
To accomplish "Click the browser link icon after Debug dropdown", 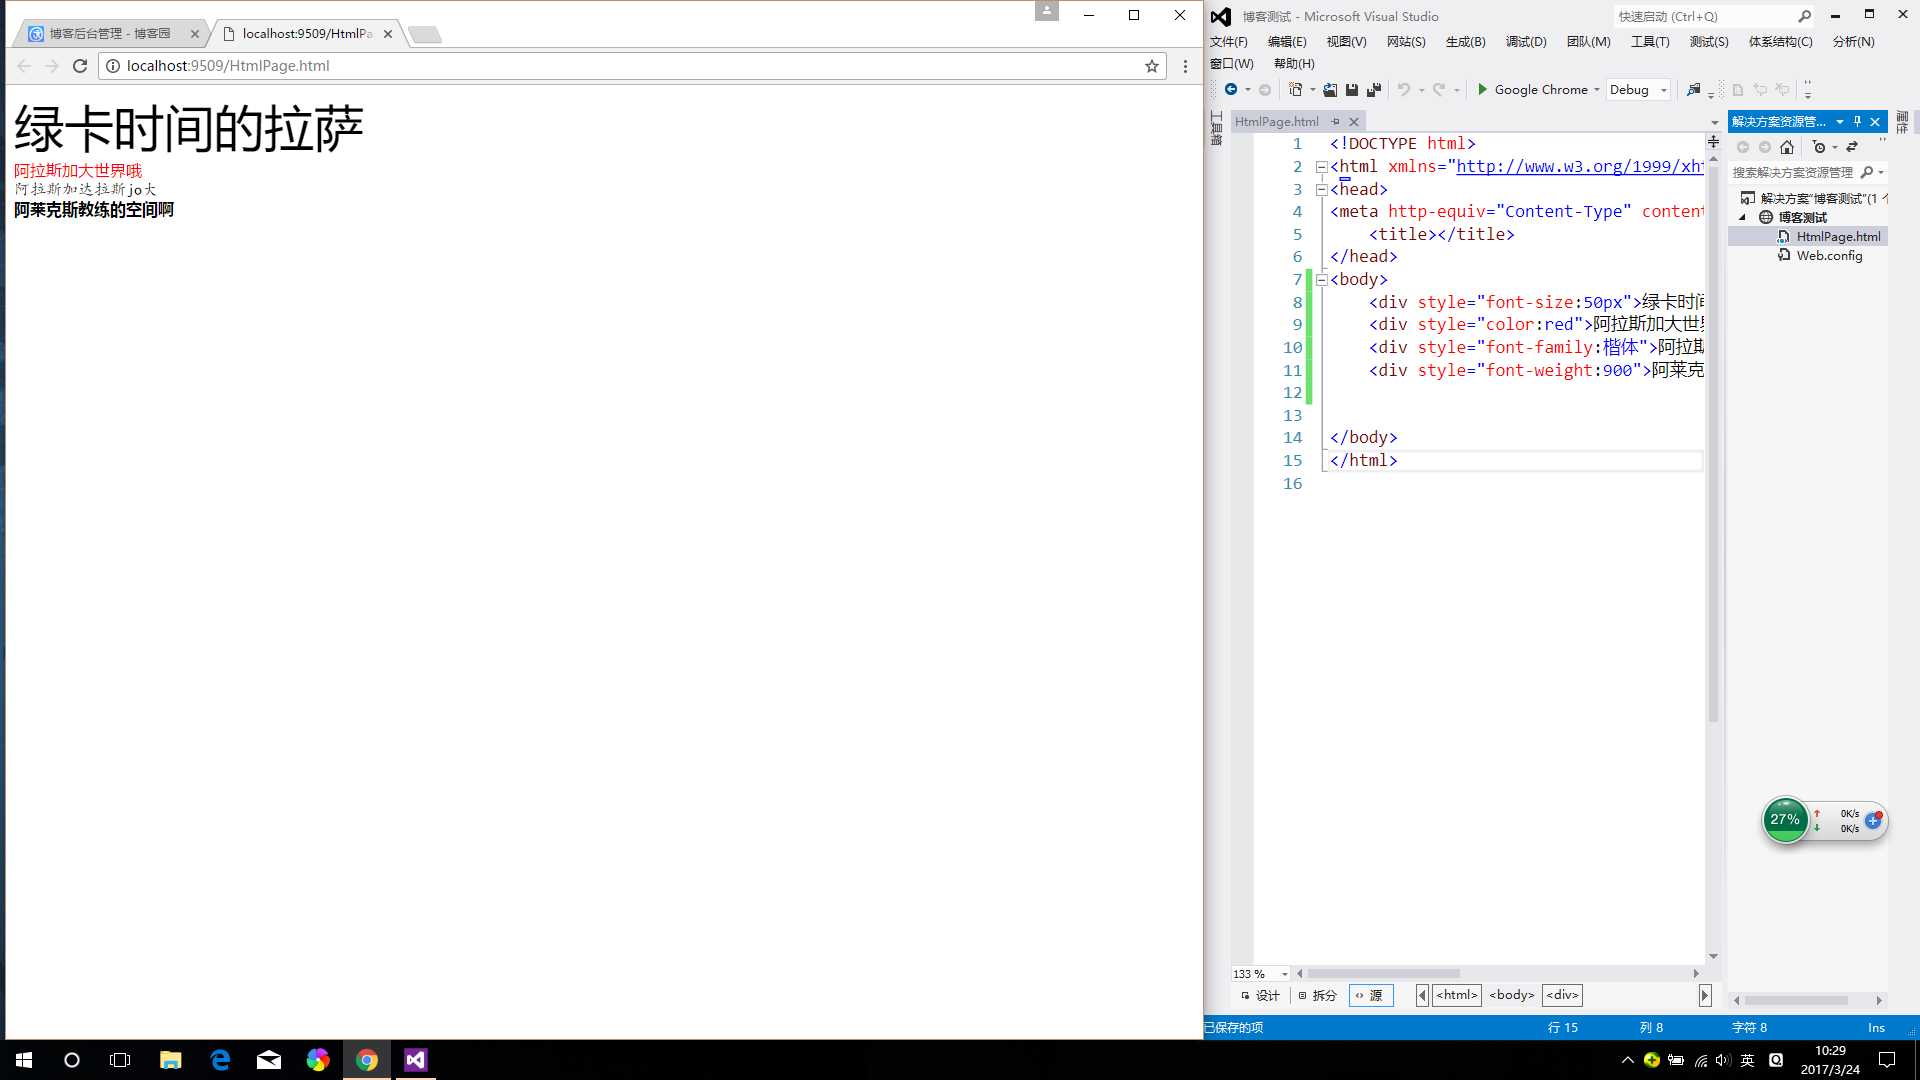I will [x=1693, y=90].
